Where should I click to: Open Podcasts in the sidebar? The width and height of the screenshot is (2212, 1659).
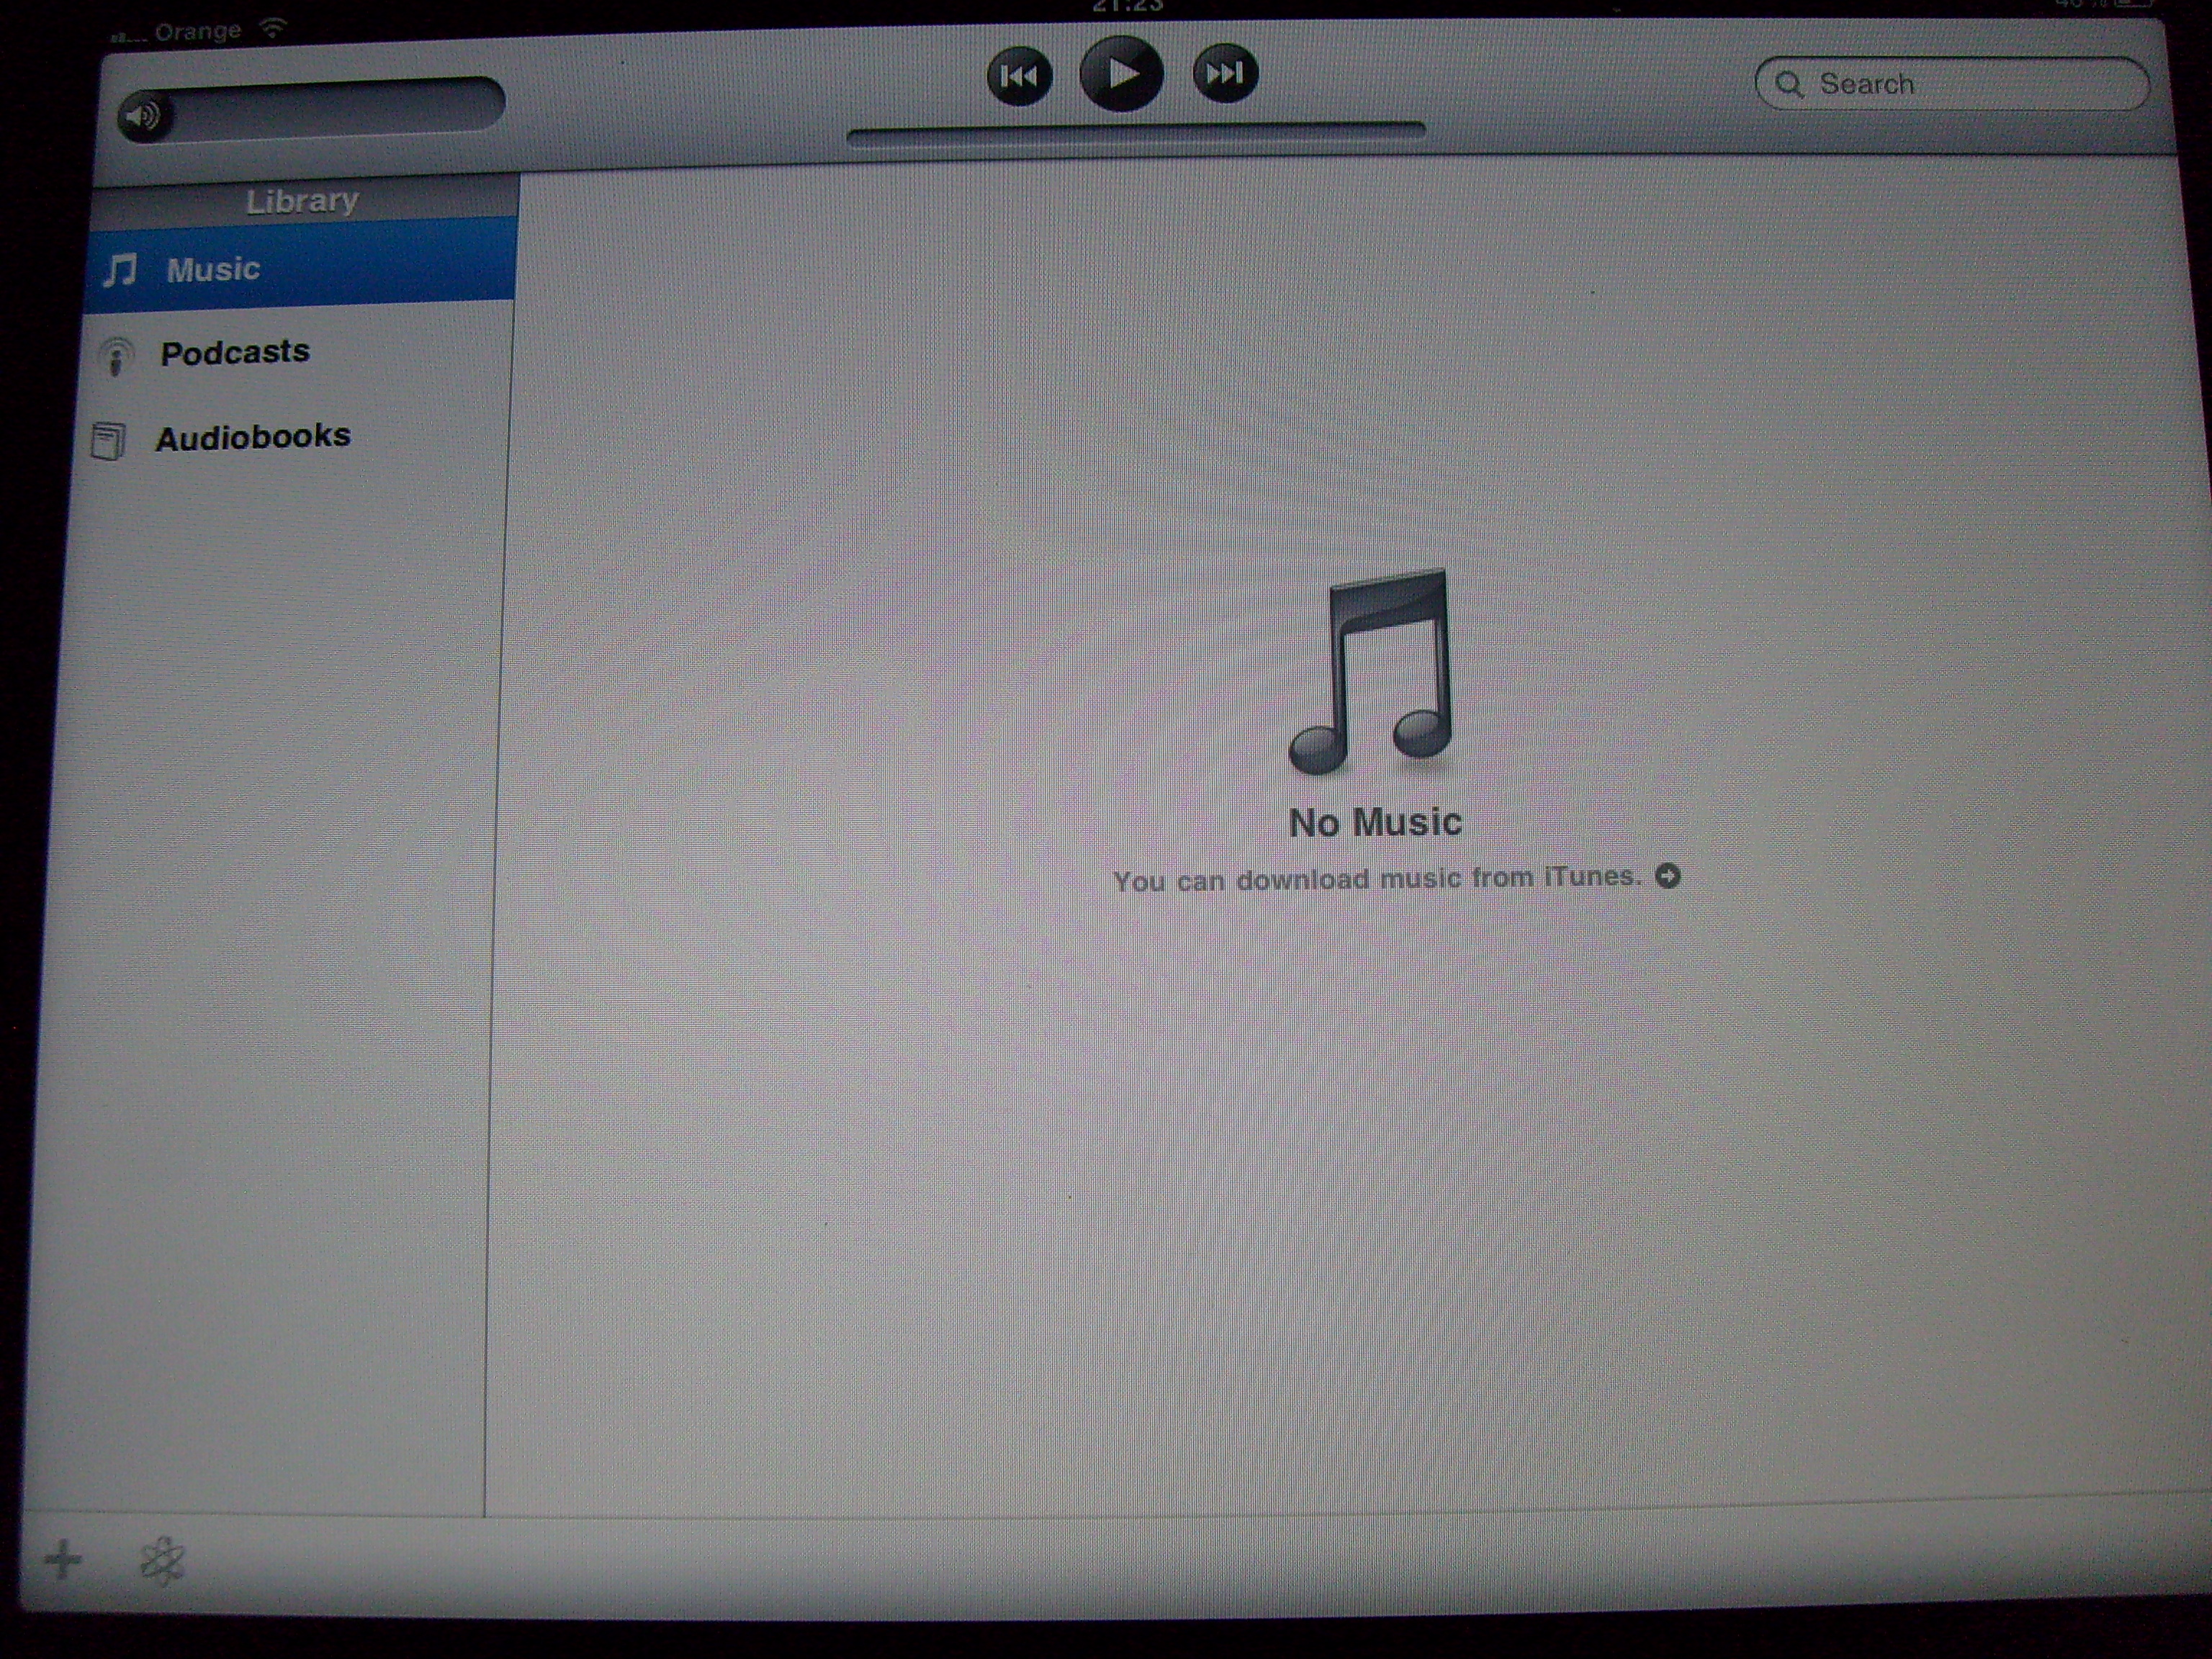pyautogui.click(x=297, y=353)
